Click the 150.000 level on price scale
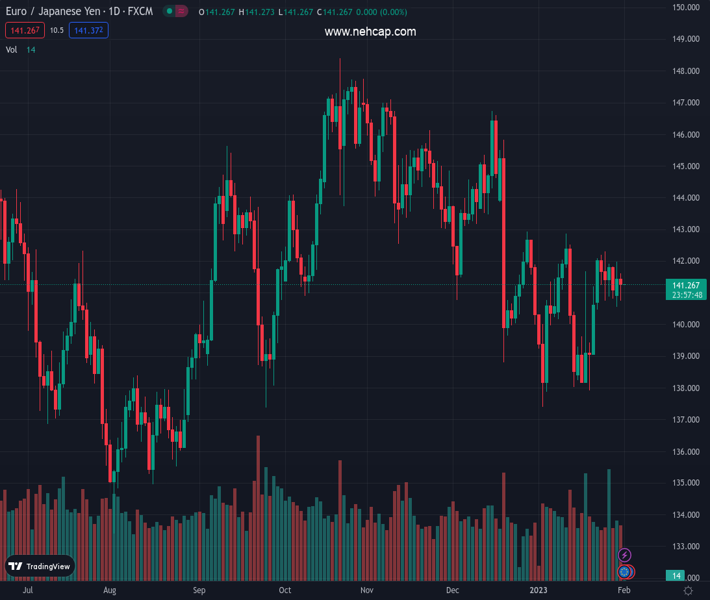 pyautogui.click(x=685, y=8)
